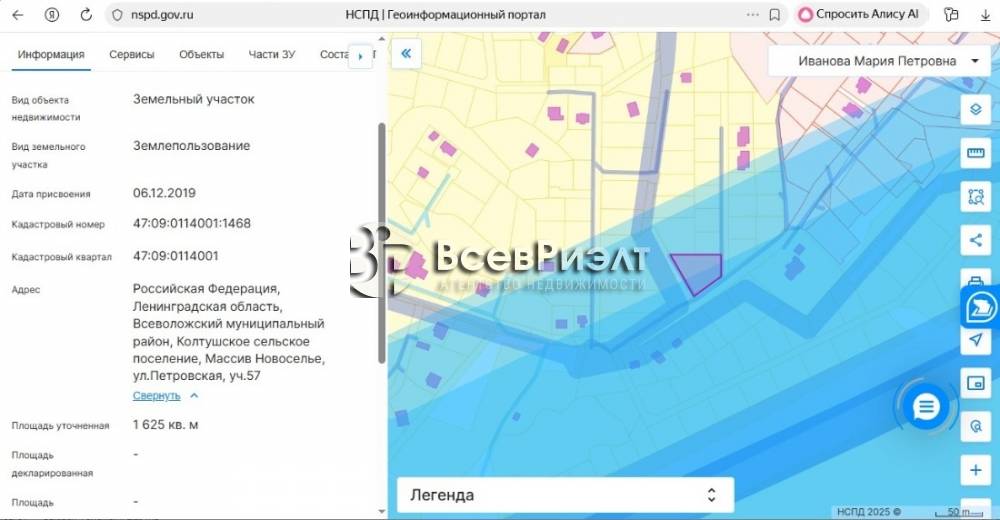Click the highlighted purple land parcel

695,270
